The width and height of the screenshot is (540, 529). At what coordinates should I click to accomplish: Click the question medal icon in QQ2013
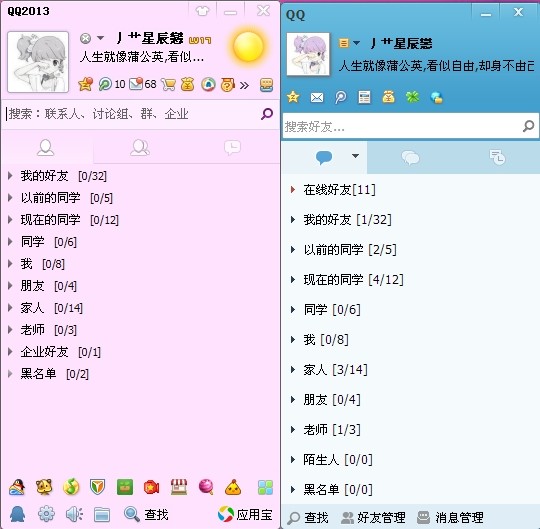pos(228,84)
